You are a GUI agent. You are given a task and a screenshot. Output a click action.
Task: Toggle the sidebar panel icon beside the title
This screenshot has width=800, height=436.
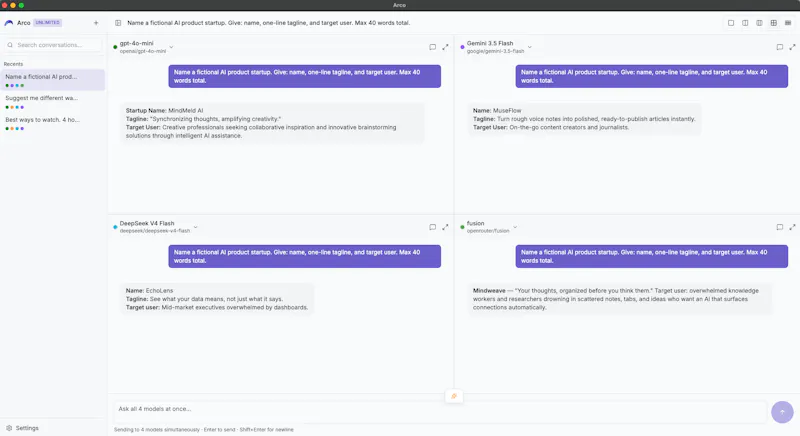coord(118,23)
